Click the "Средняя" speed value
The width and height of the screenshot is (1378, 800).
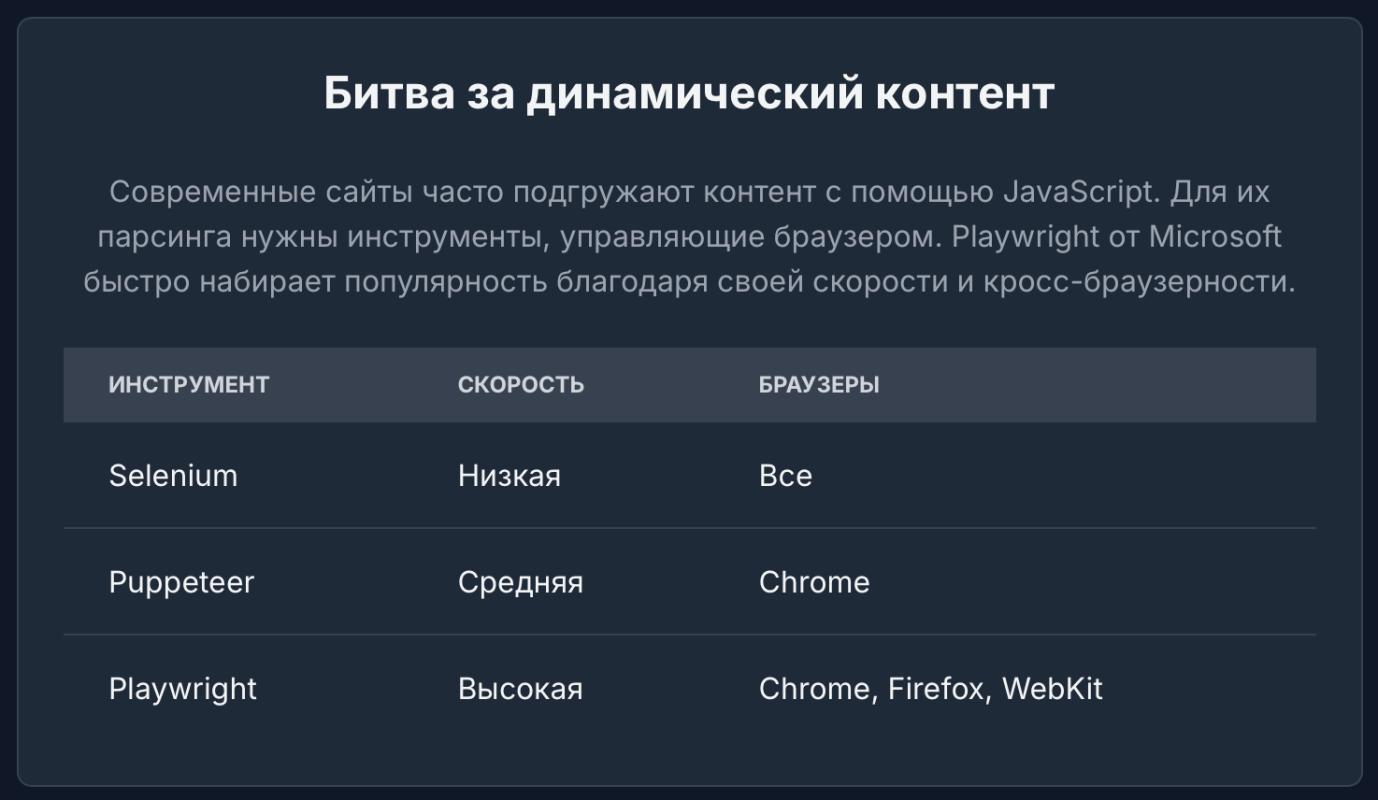(x=520, y=582)
